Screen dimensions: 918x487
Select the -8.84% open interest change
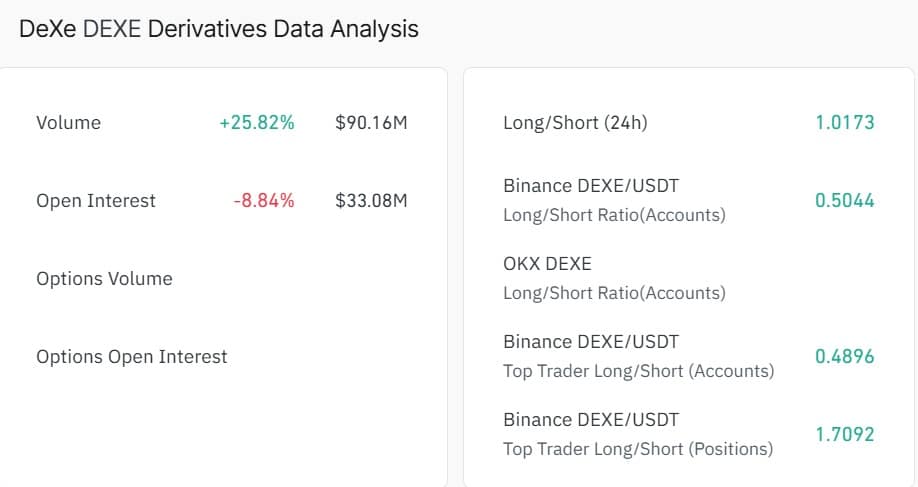pos(263,201)
